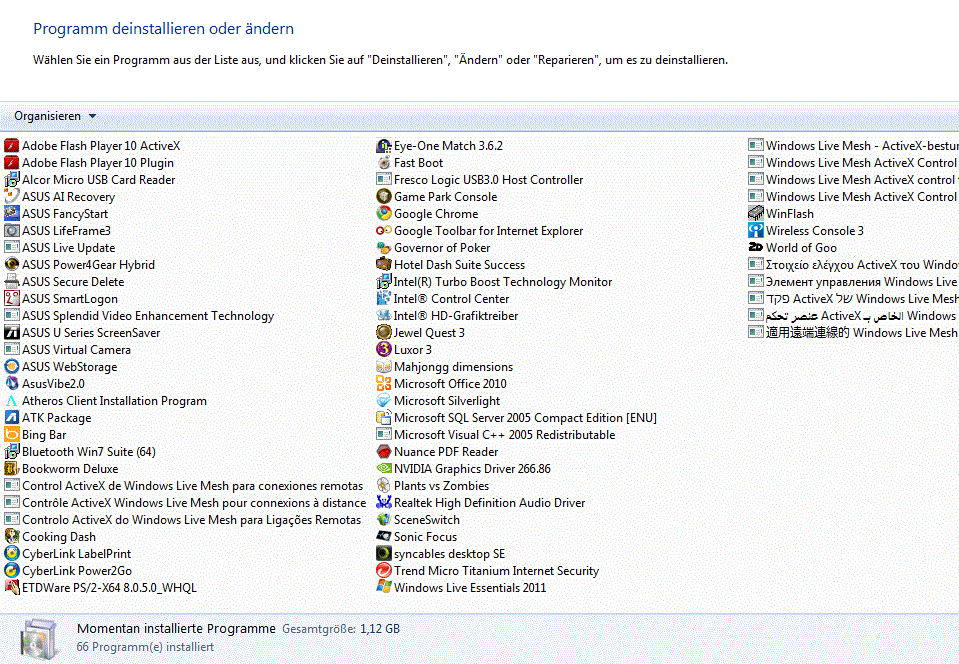Open the Organisieren dropdown menu
The image size is (959, 664).
click(55, 116)
